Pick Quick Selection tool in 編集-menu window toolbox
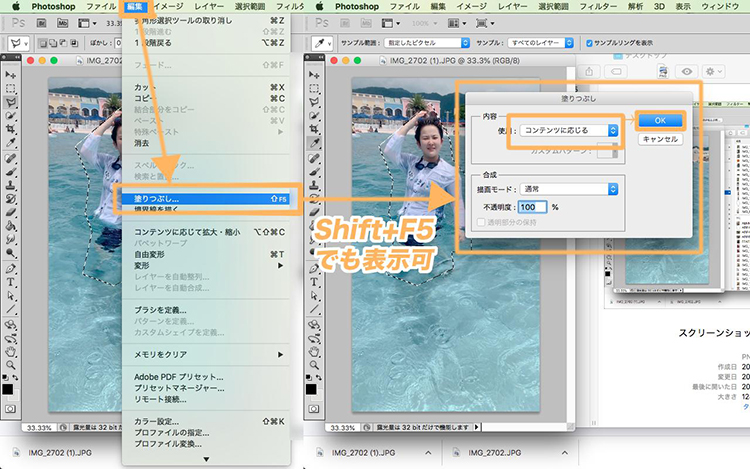Image resolution: width=750 pixels, height=469 pixels. coord(11,115)
